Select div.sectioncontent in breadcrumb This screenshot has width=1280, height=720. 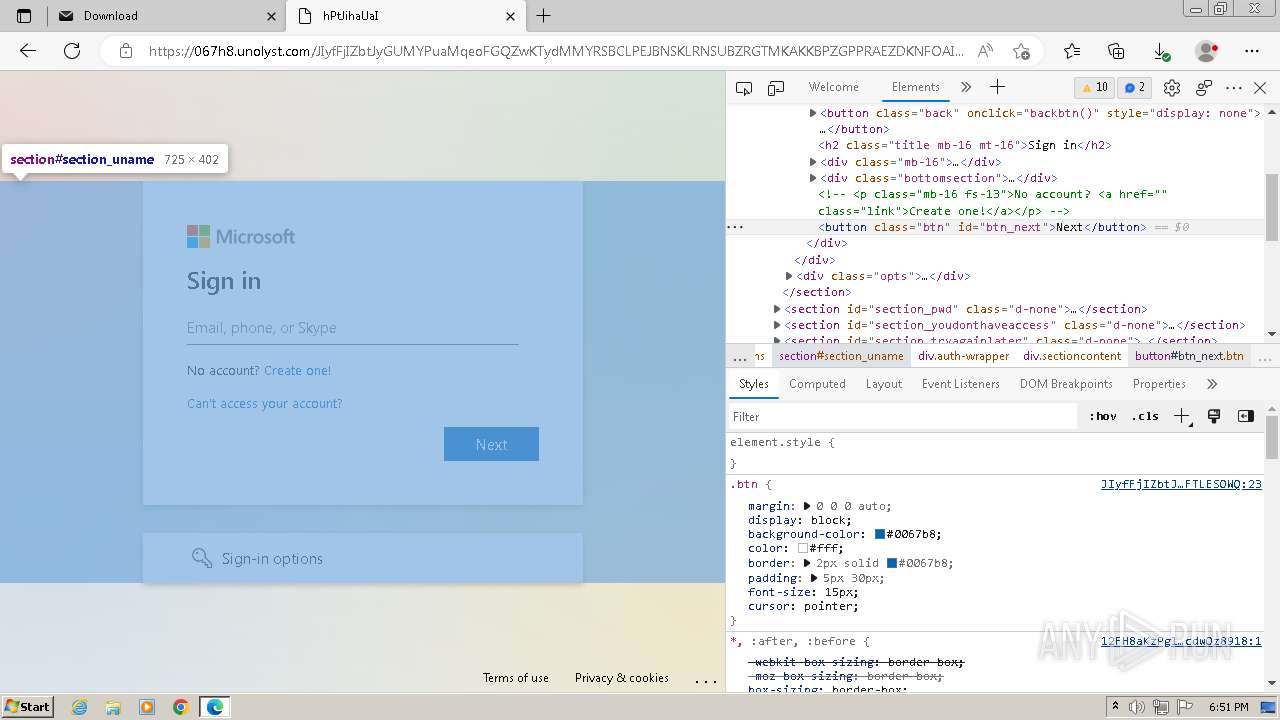(x=1072, y=356)
